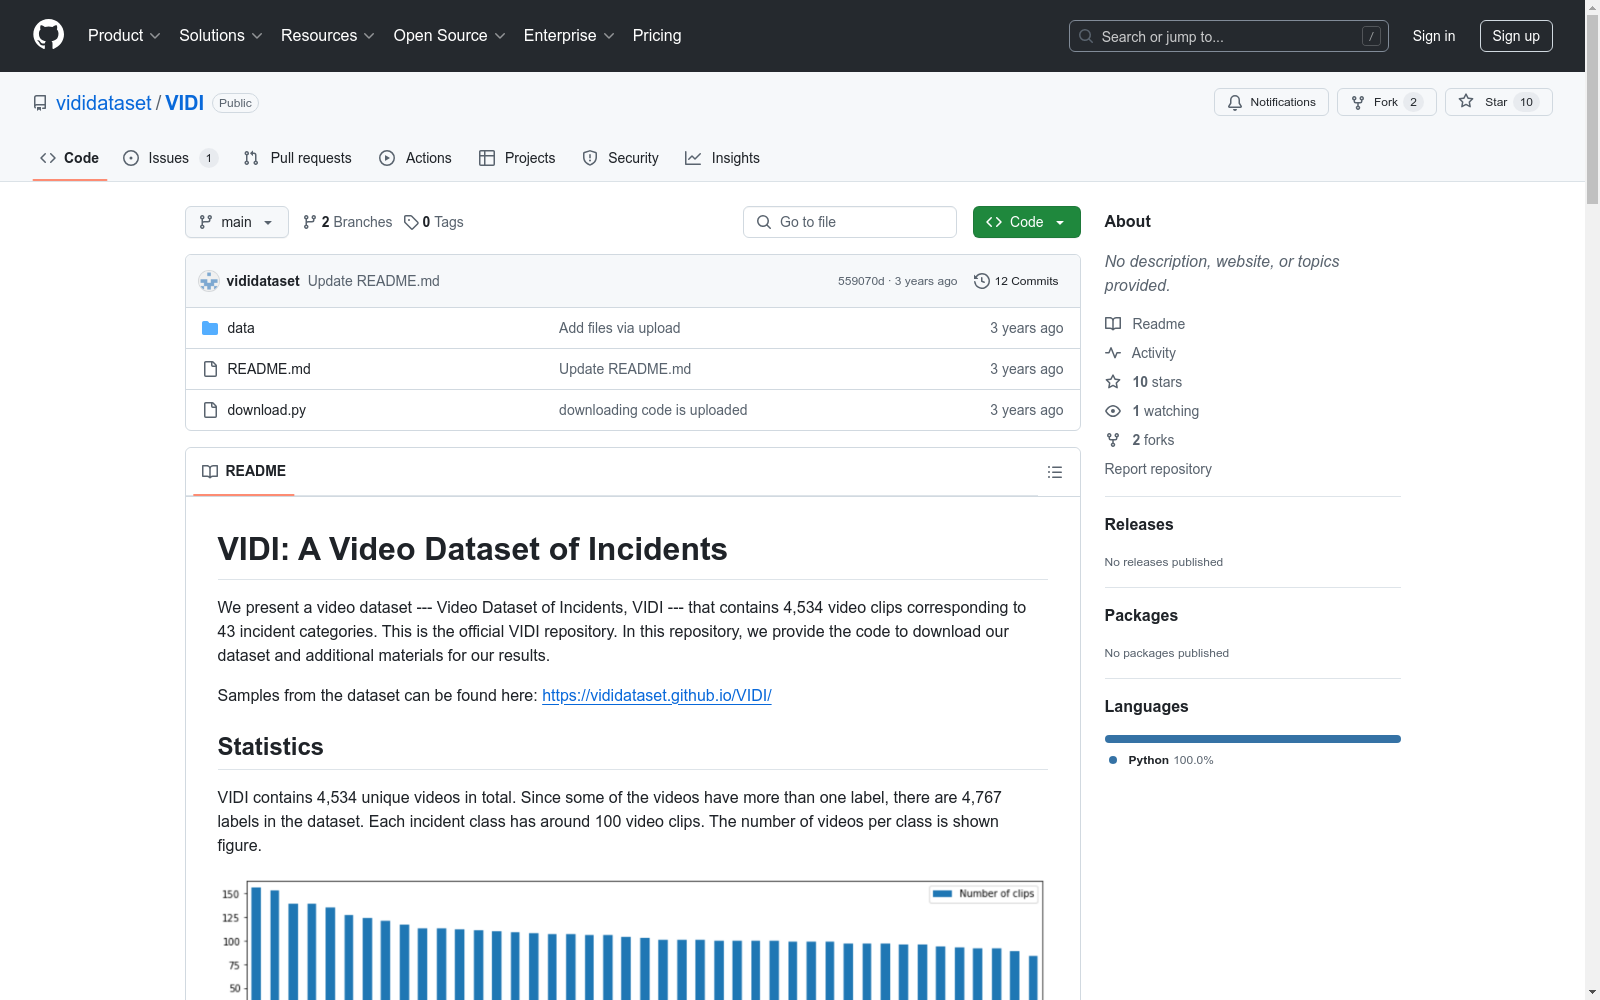
Task: Expand the main branch selector
Action: tap(236, 222)
